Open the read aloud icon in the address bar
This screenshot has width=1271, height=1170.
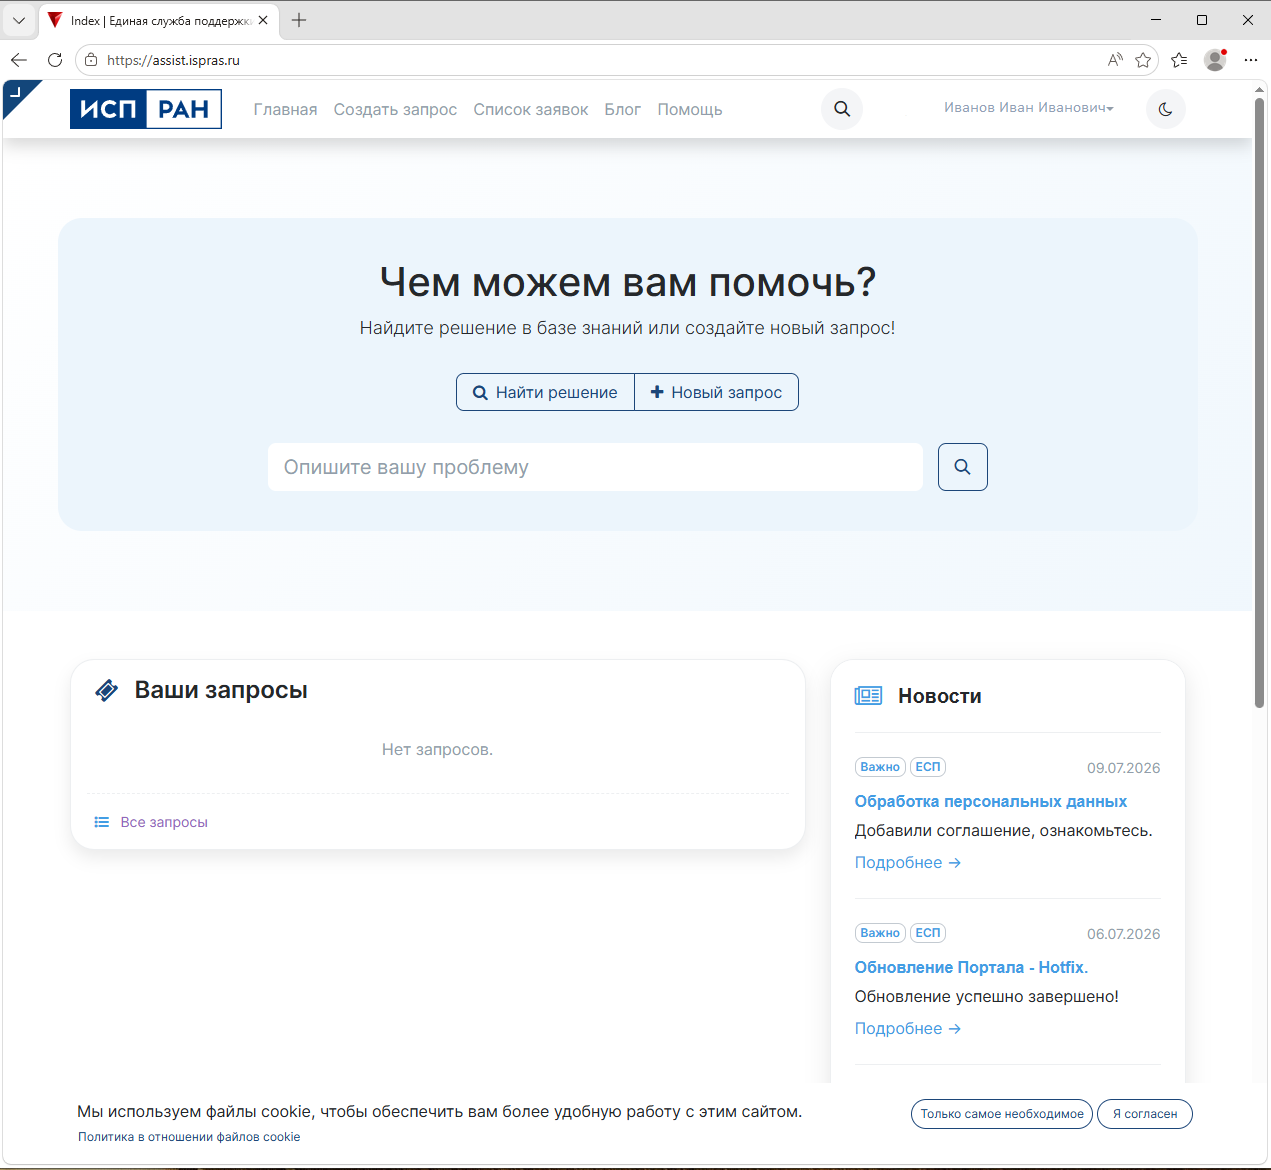[1115, 60]
